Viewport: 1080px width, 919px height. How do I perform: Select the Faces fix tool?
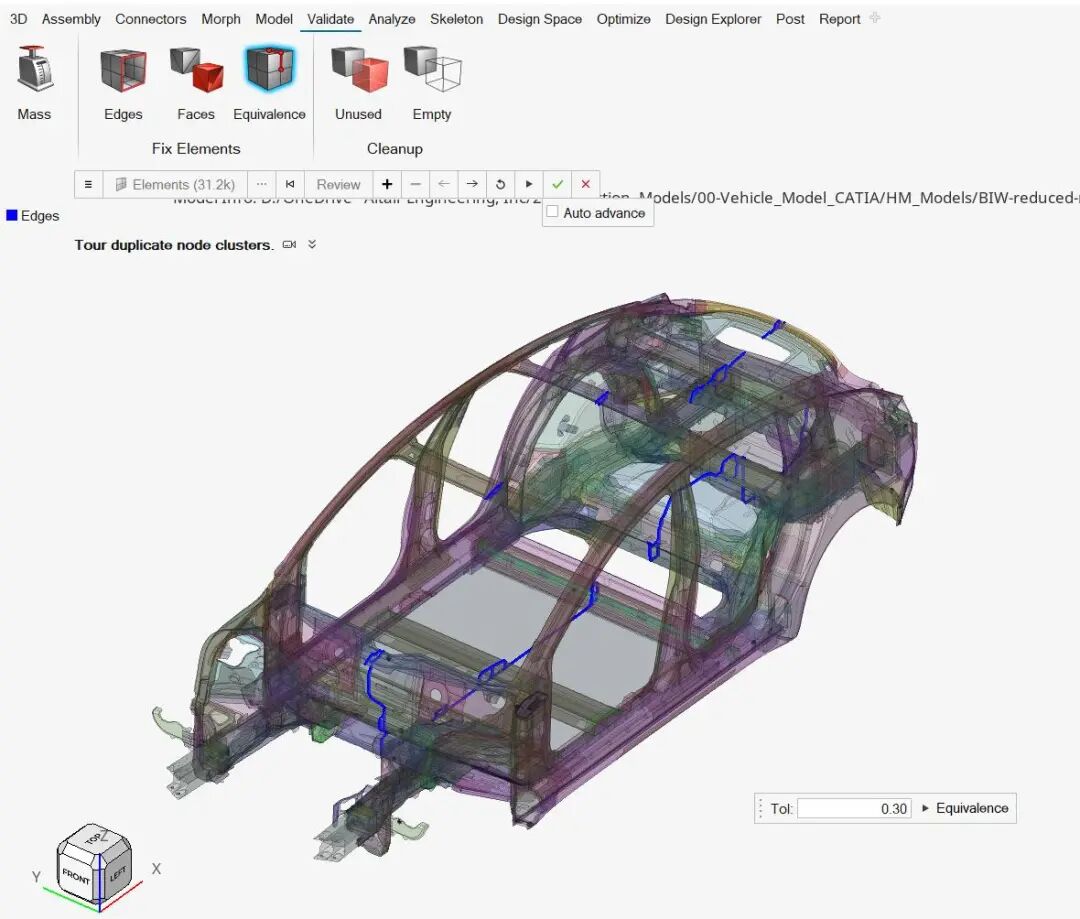pos(196,72)
